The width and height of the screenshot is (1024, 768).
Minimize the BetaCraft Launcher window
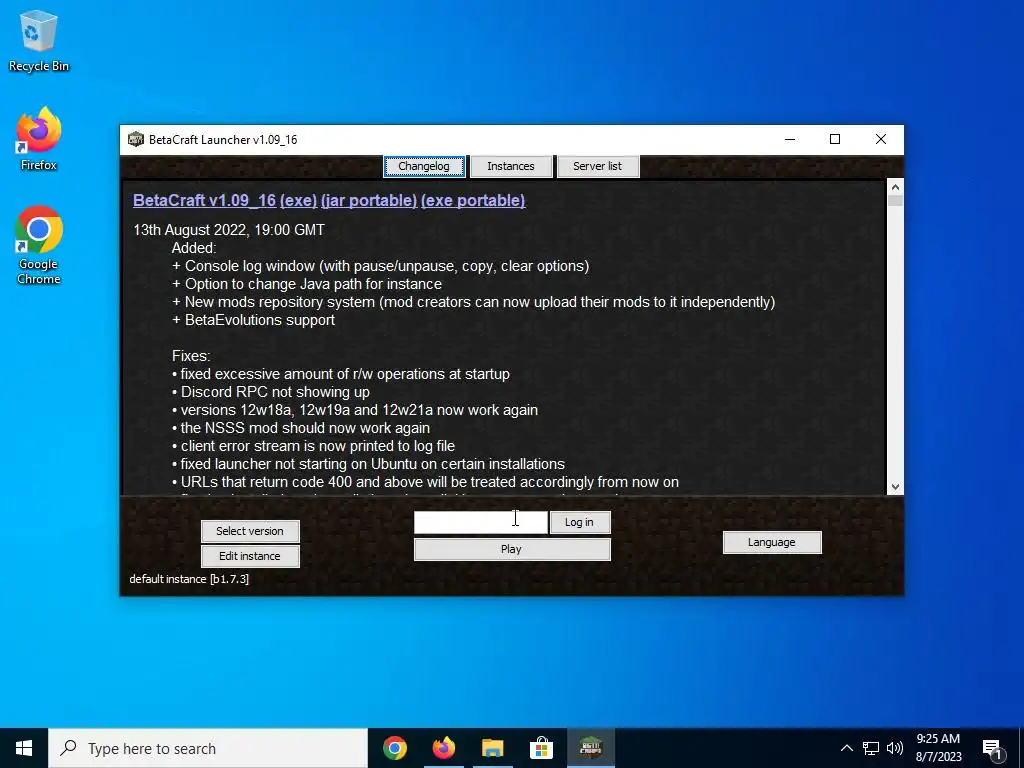(790, 139)
